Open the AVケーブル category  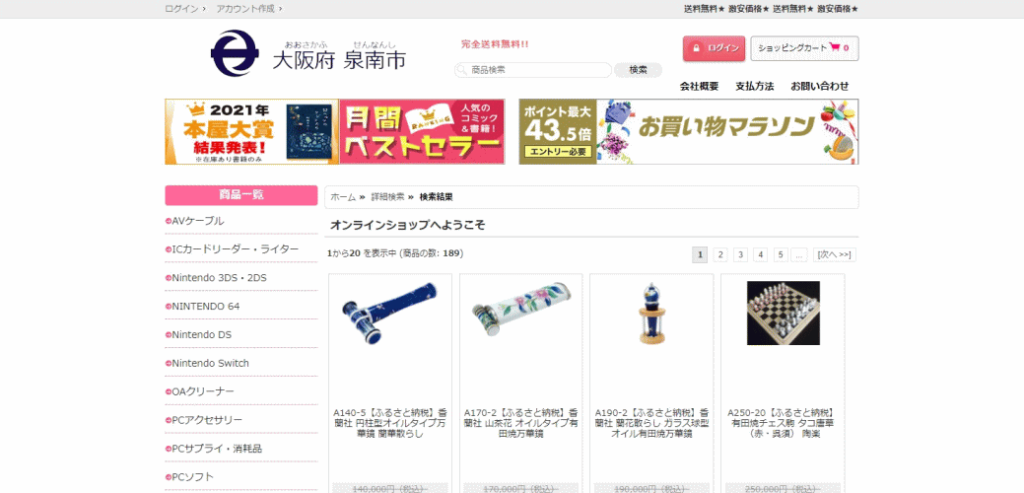pyautogui.click(x=198, y=221)
